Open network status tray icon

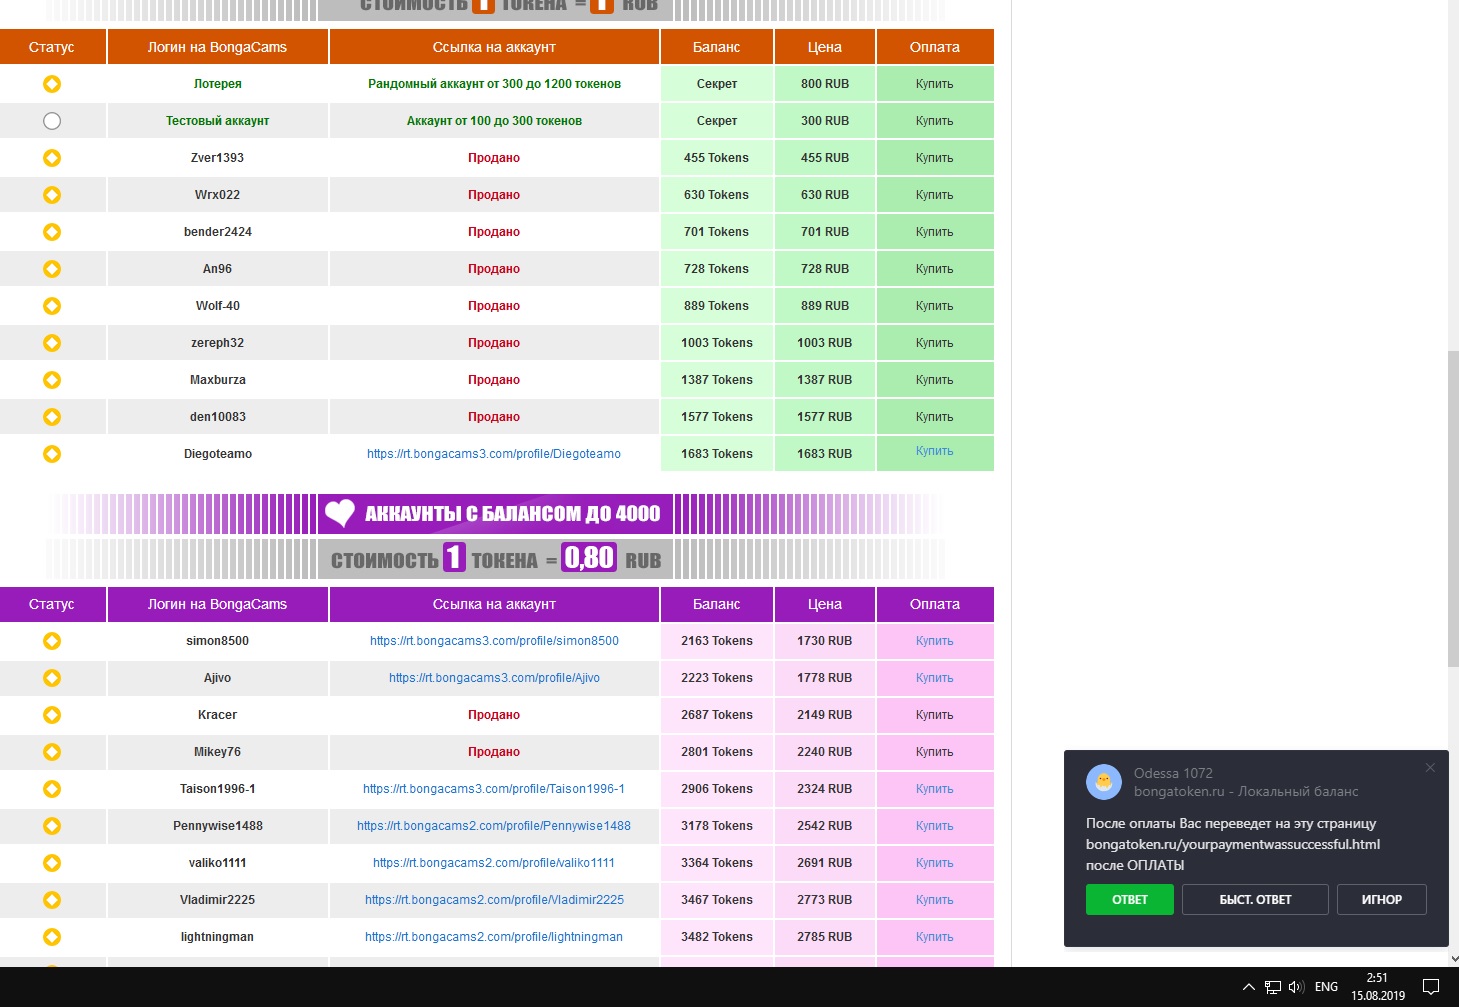[x=1272, y=987]
